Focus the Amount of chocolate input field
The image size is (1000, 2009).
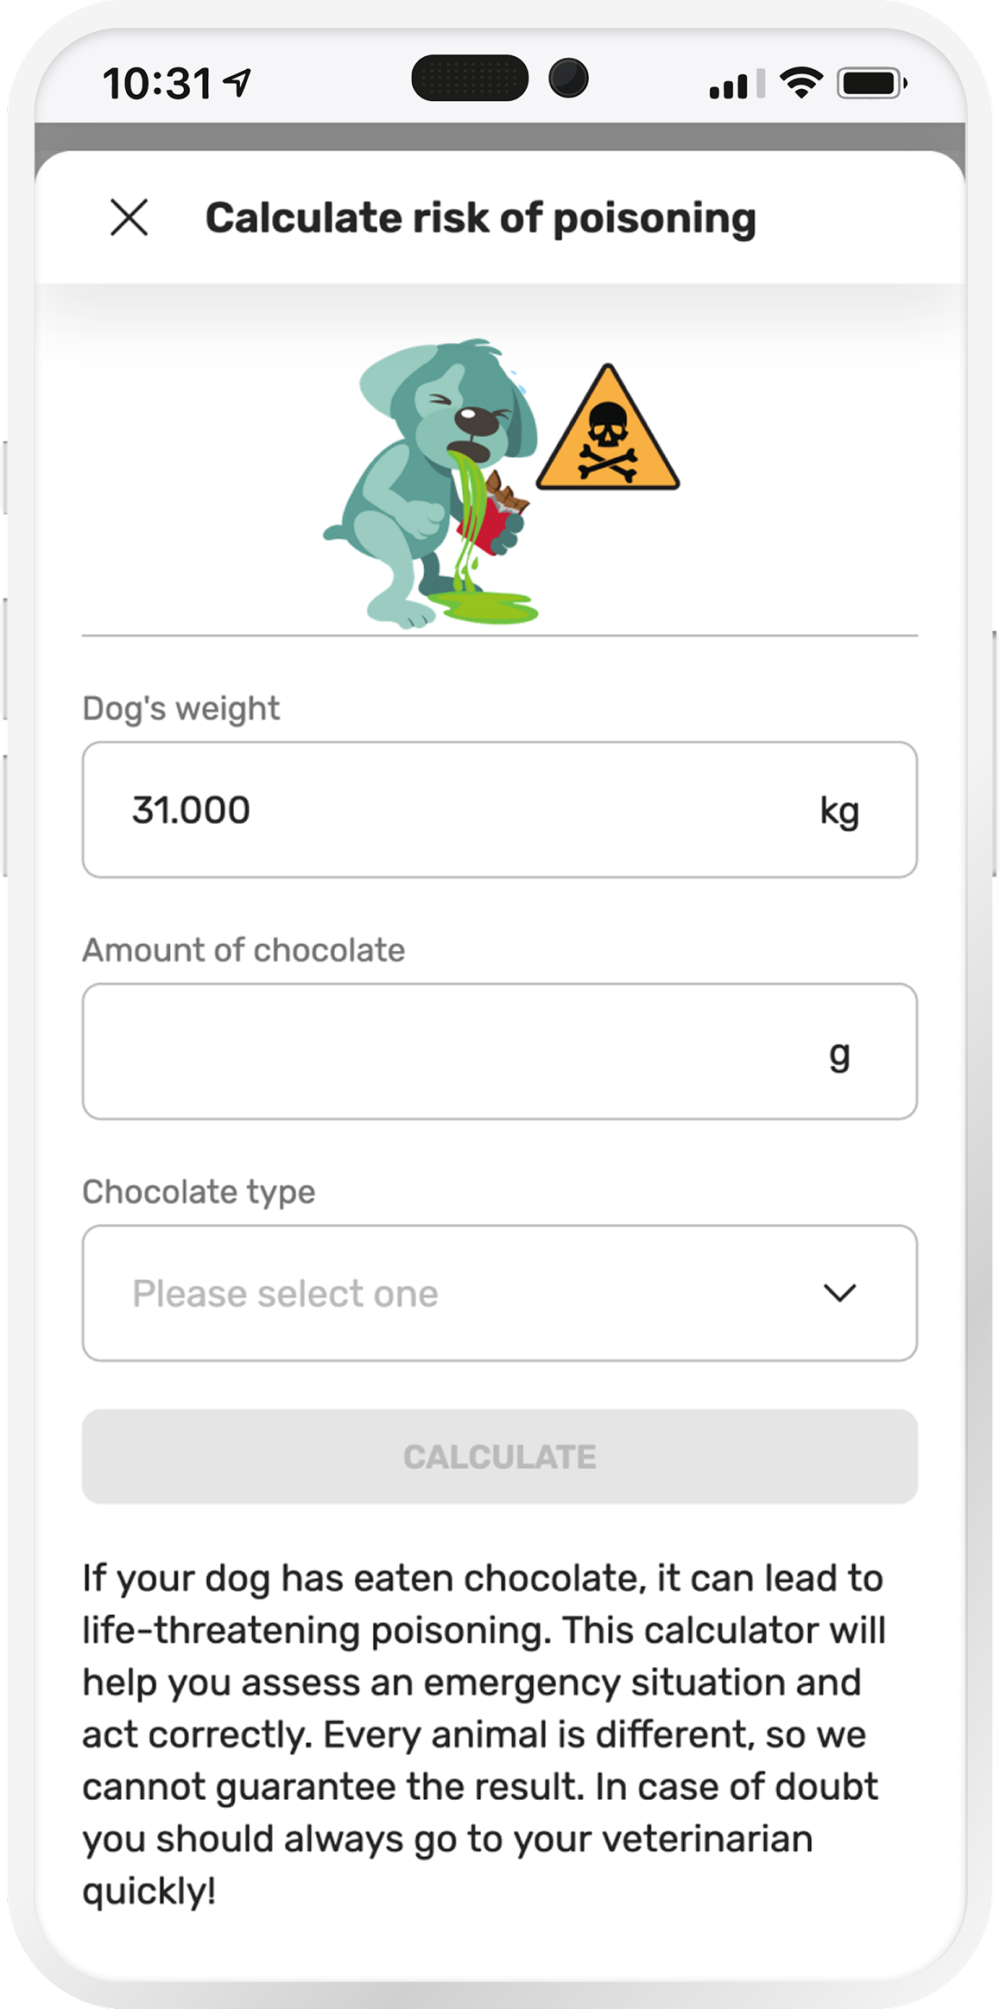pos(450,1051)
